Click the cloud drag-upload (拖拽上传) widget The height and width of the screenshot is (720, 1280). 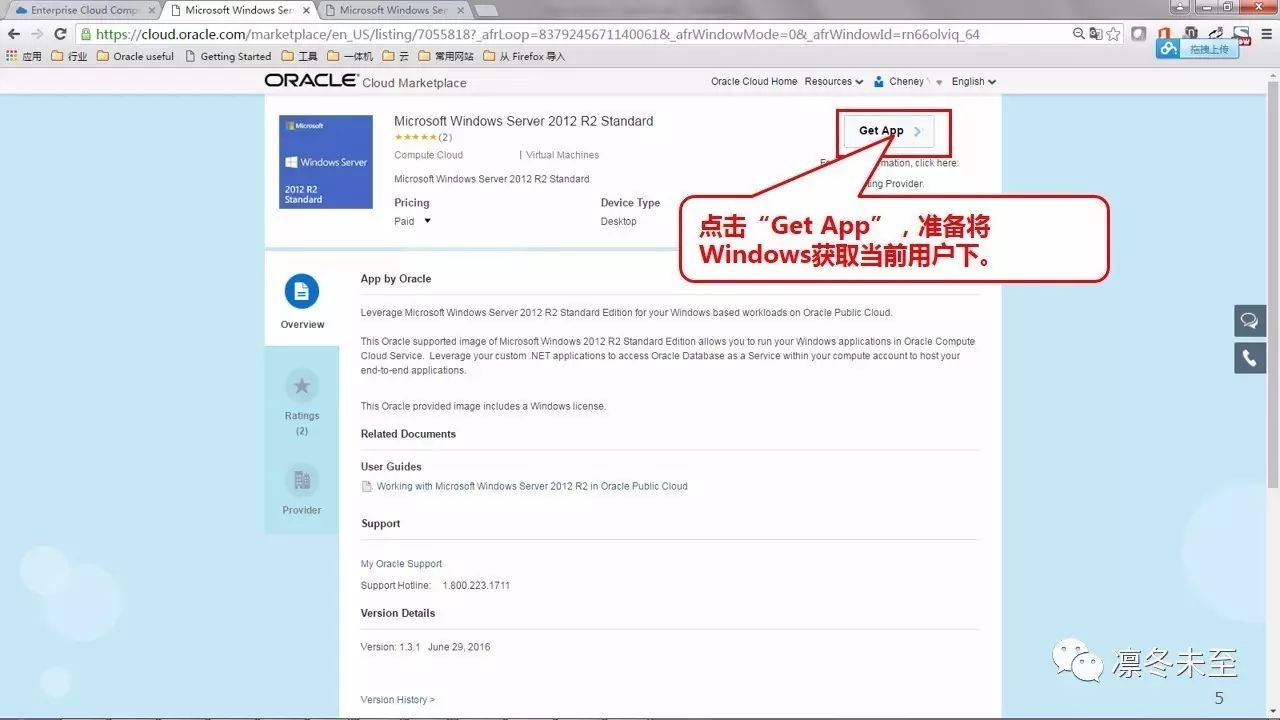pyautogui.click(x=1197, y=49)
